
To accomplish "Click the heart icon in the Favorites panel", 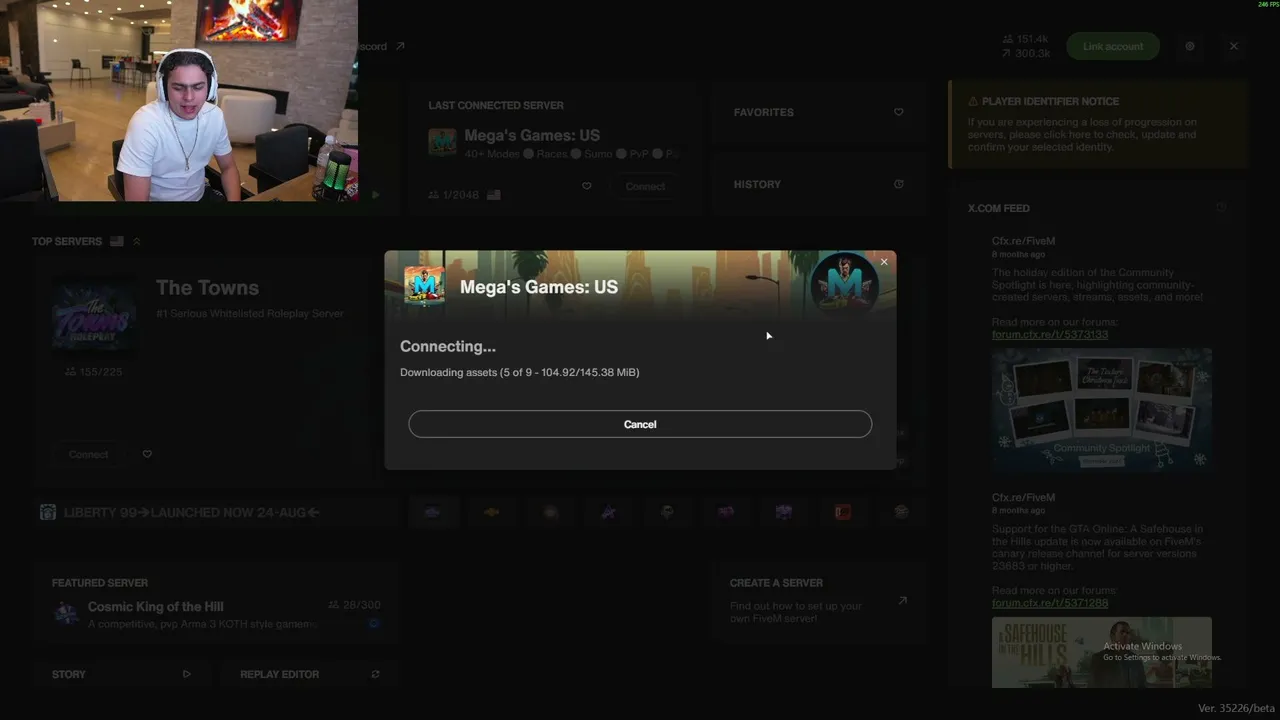I will [x=899, y=112].
